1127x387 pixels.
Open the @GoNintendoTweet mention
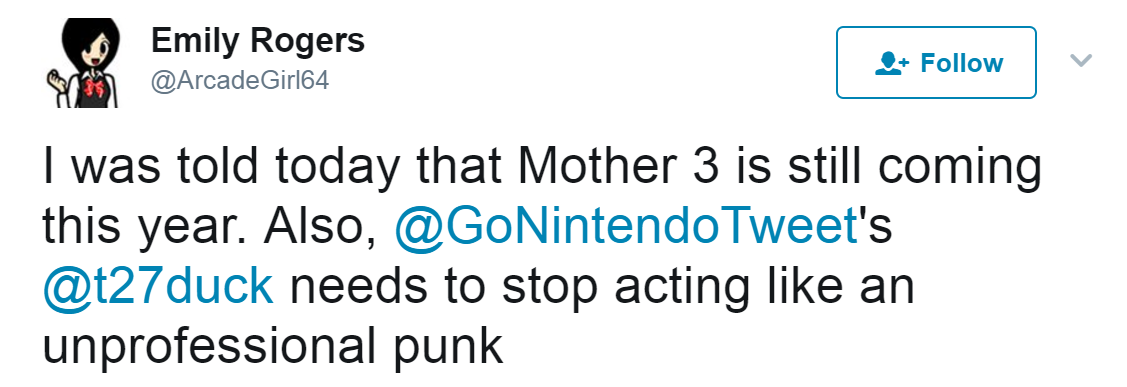click(x=627, y=227)
